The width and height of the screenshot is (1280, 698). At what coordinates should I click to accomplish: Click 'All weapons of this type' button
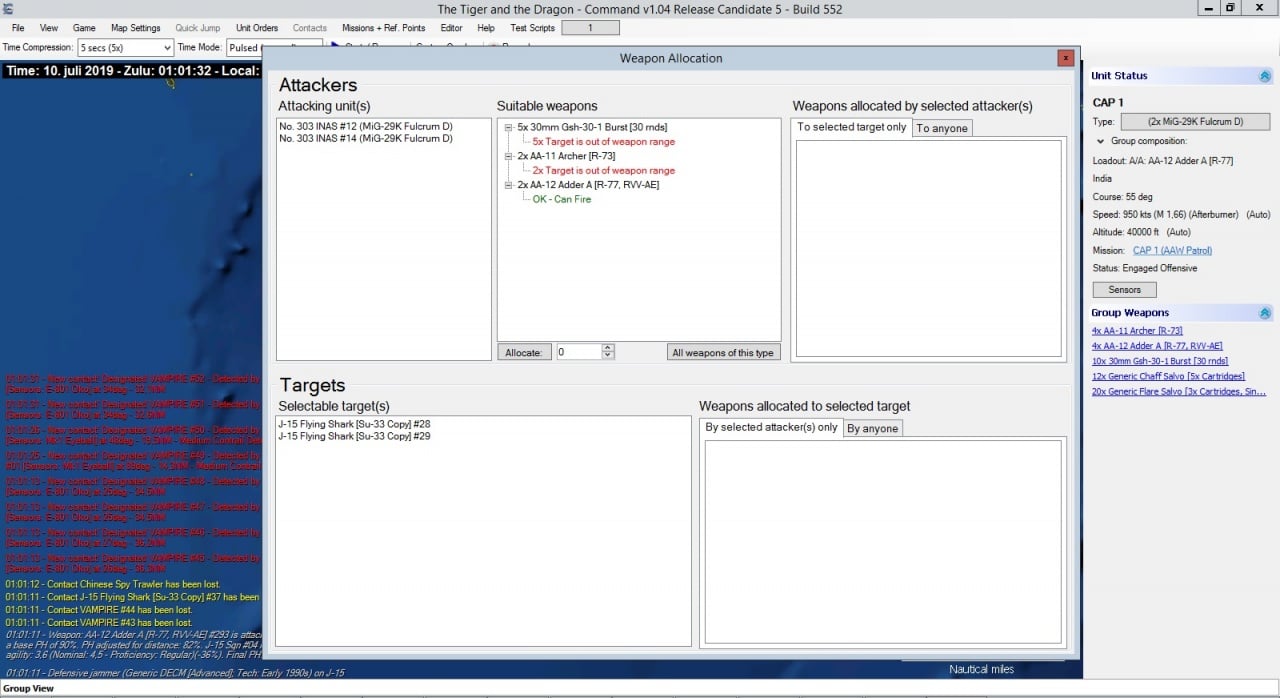click(x=723, y=352)
